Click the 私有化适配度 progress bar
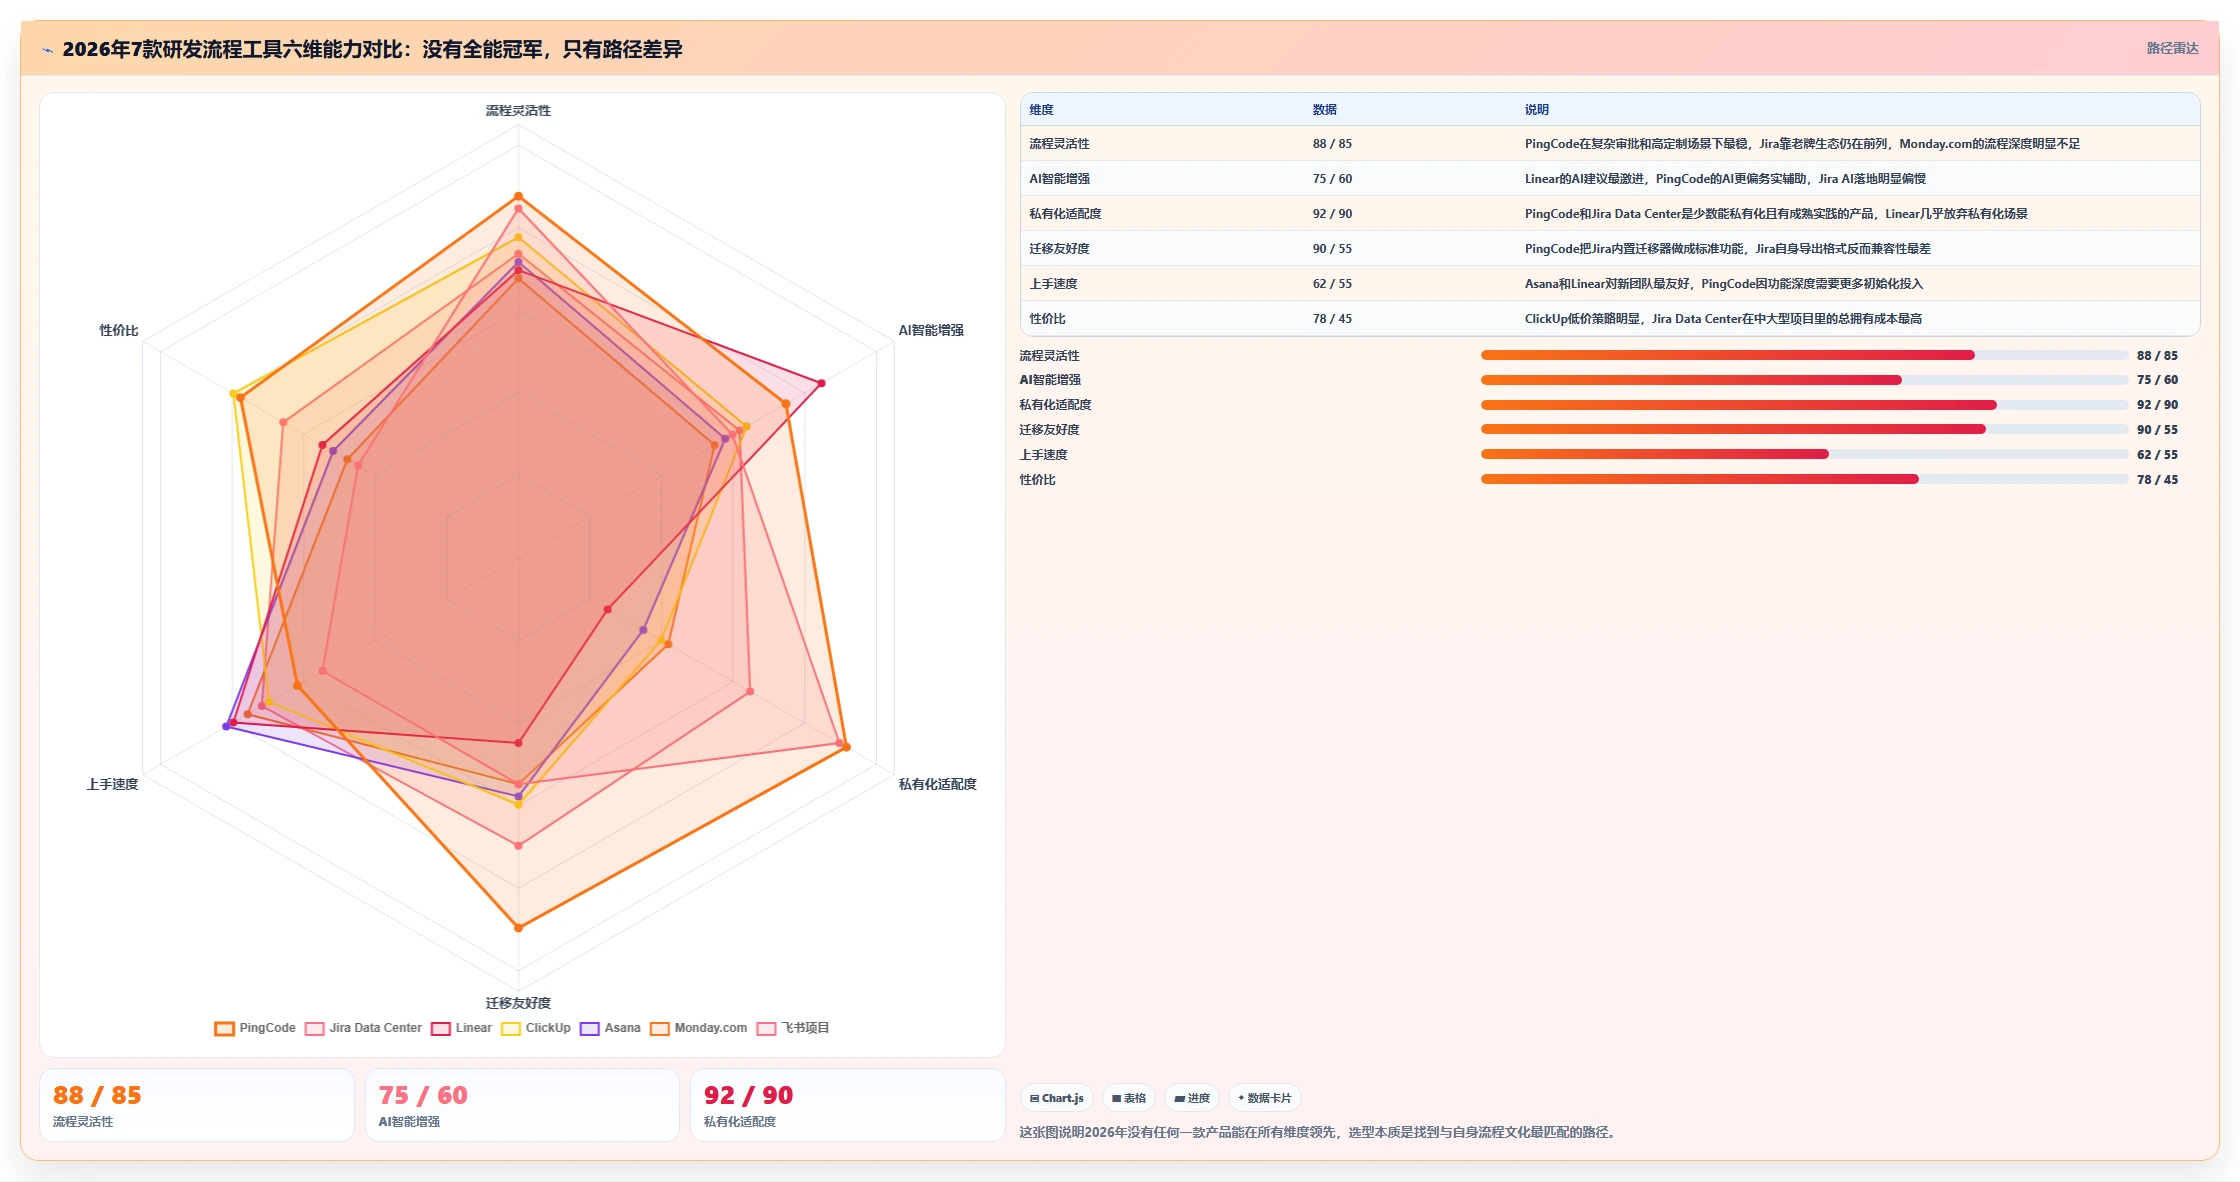 pyautogui.click(x=1804, y=405)
